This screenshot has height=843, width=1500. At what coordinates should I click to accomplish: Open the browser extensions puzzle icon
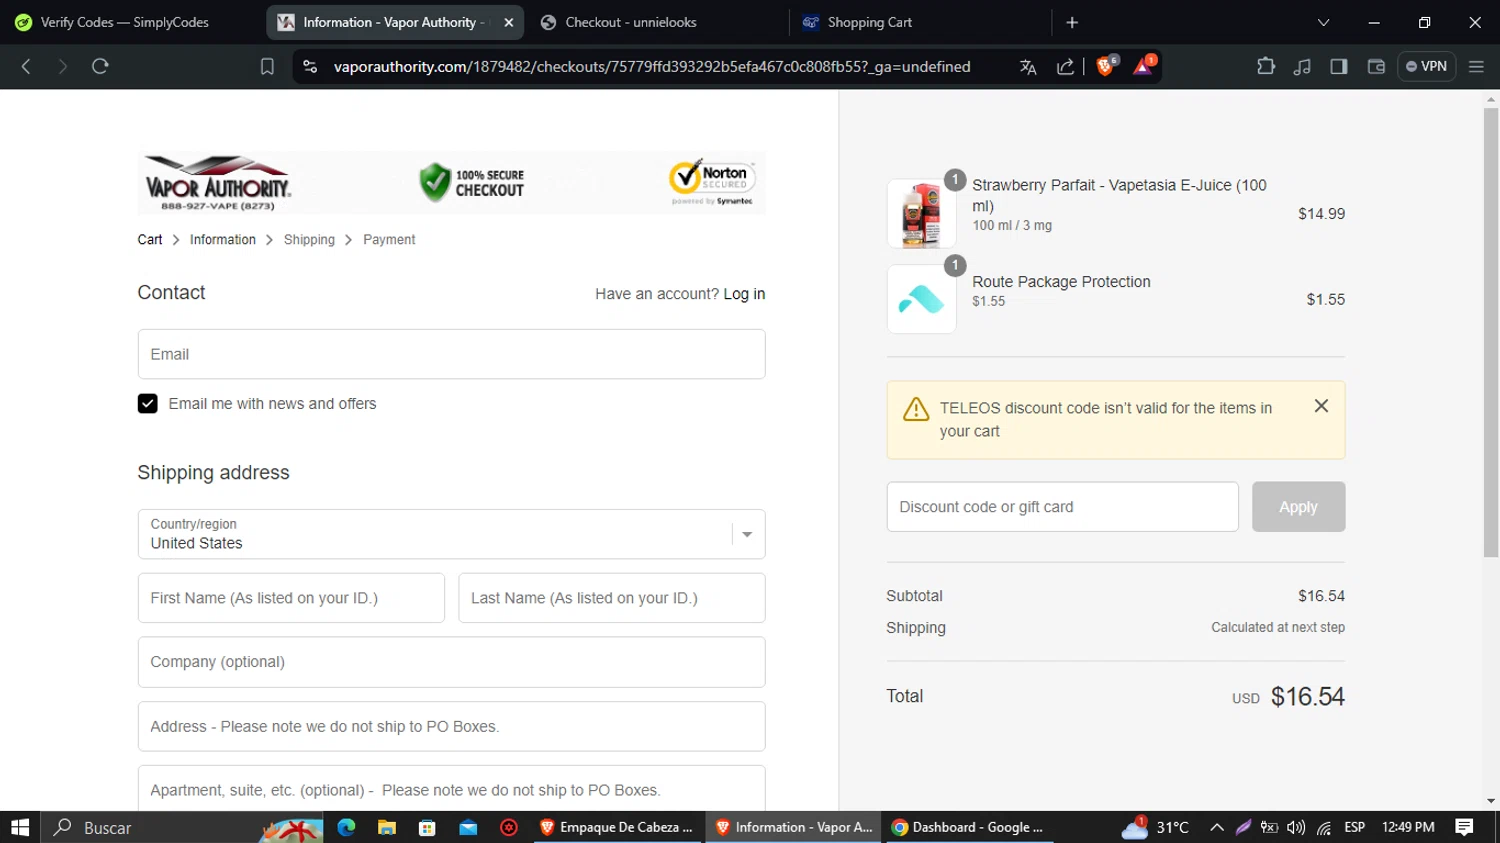click(1266, 67)
